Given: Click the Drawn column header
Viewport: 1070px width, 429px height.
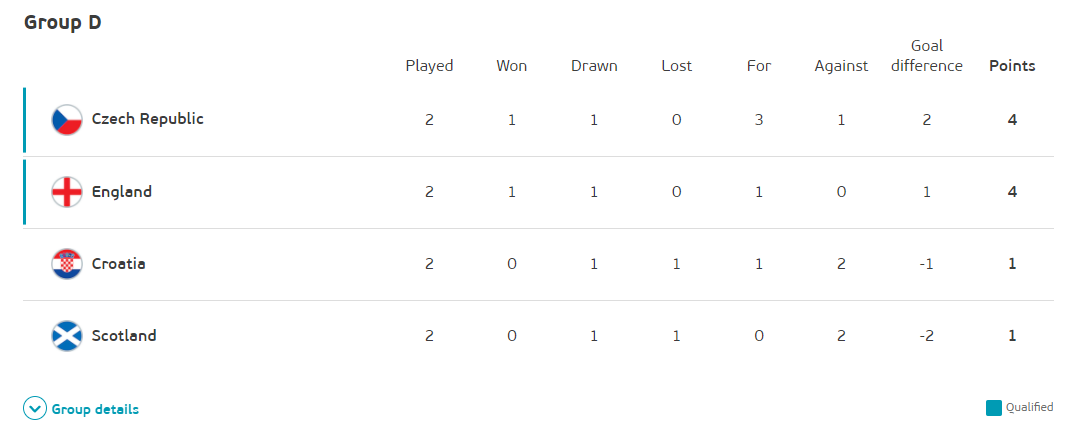Looking at the screenshot, I should (594, 66).
